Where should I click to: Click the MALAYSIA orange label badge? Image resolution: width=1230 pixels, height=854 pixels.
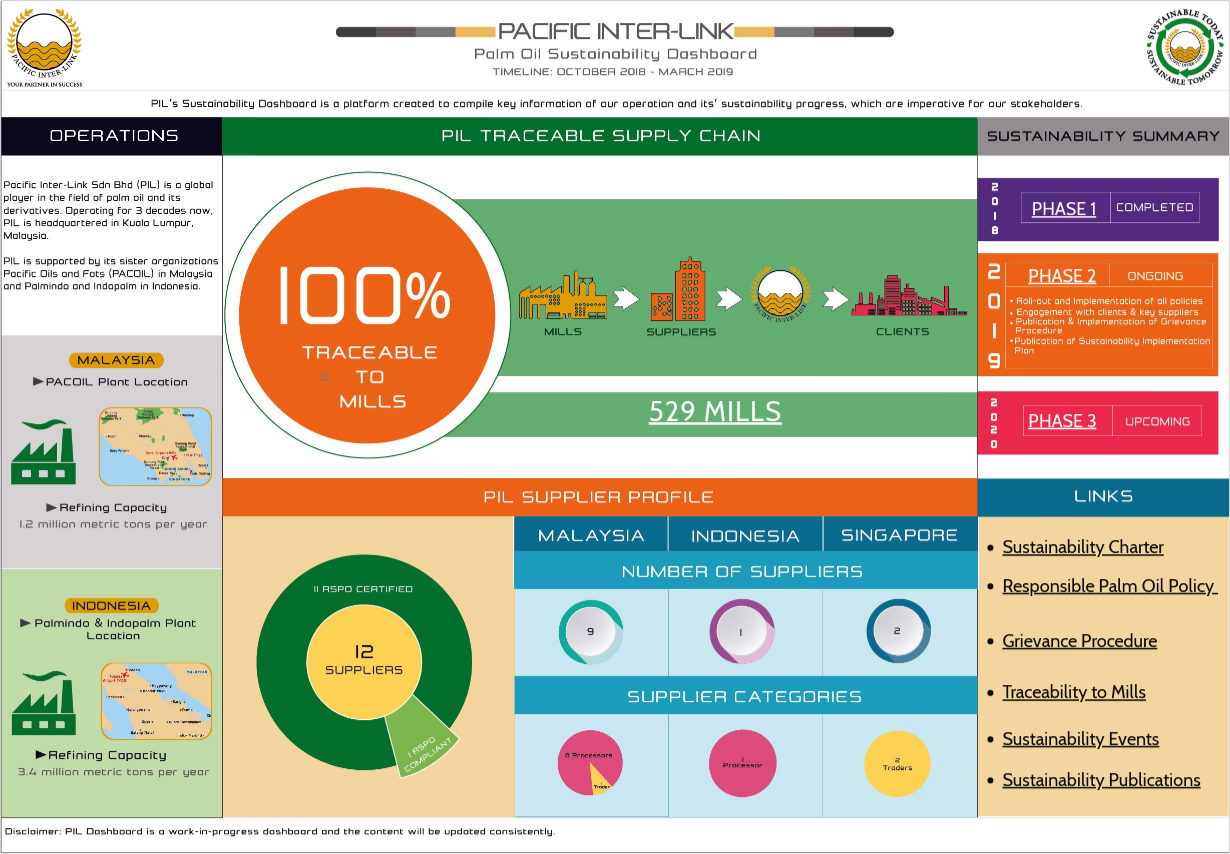click(x=116, y=360)
